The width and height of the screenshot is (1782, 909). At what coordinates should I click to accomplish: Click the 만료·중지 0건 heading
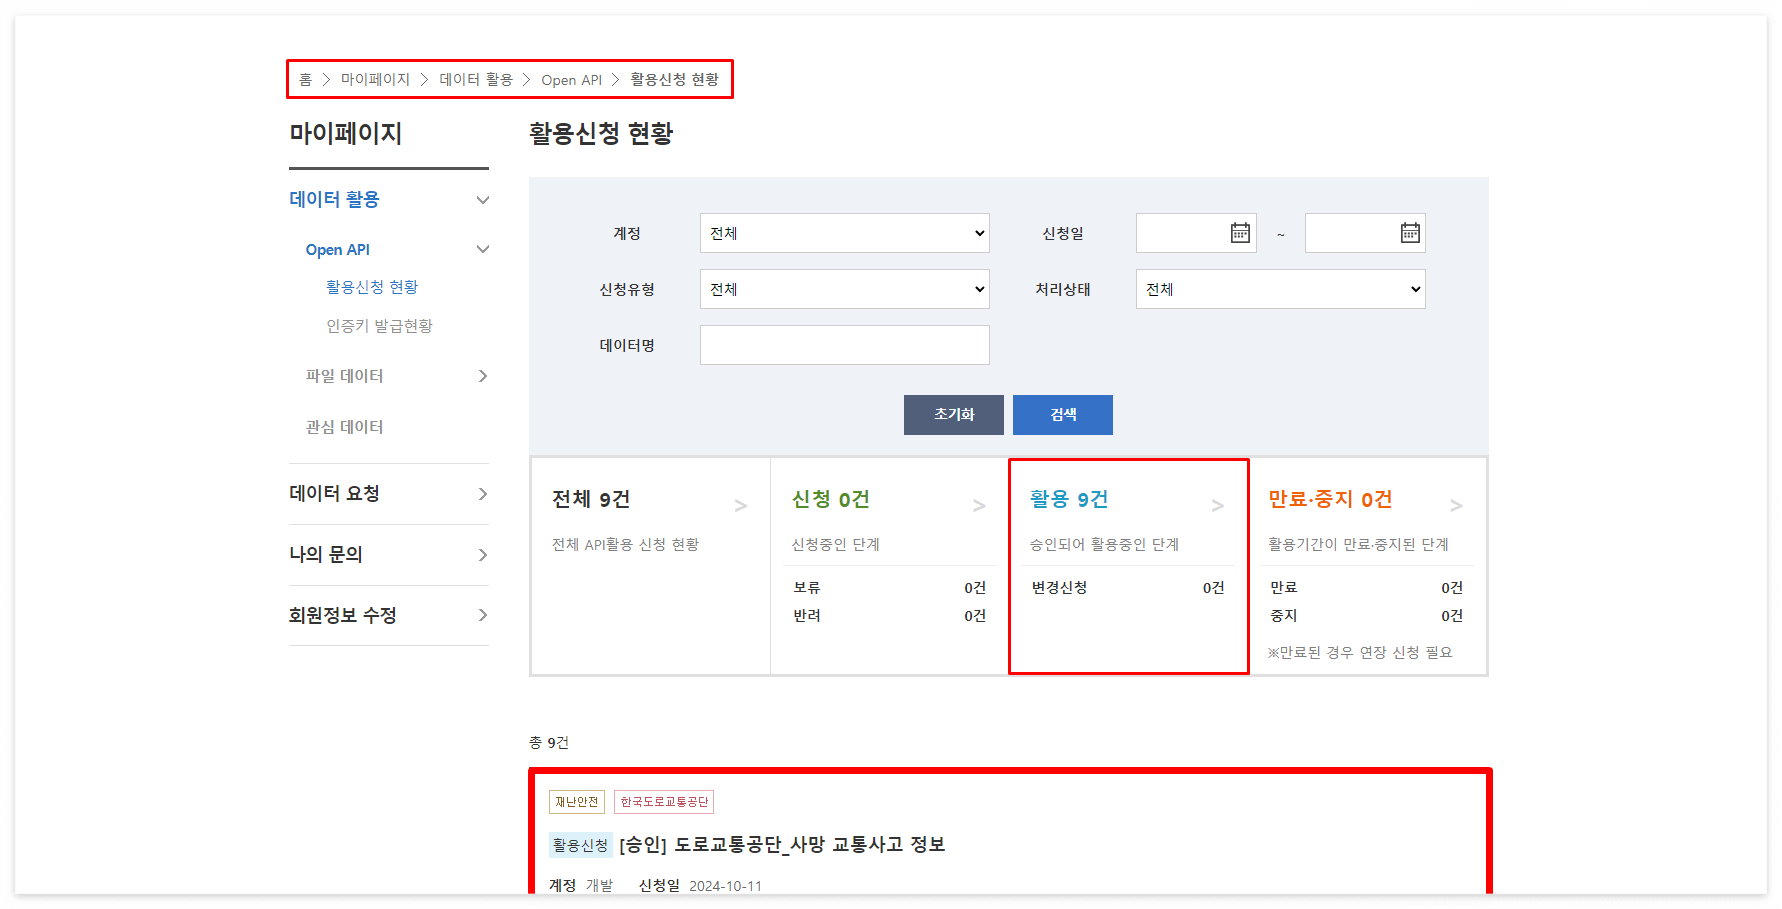1330,499
